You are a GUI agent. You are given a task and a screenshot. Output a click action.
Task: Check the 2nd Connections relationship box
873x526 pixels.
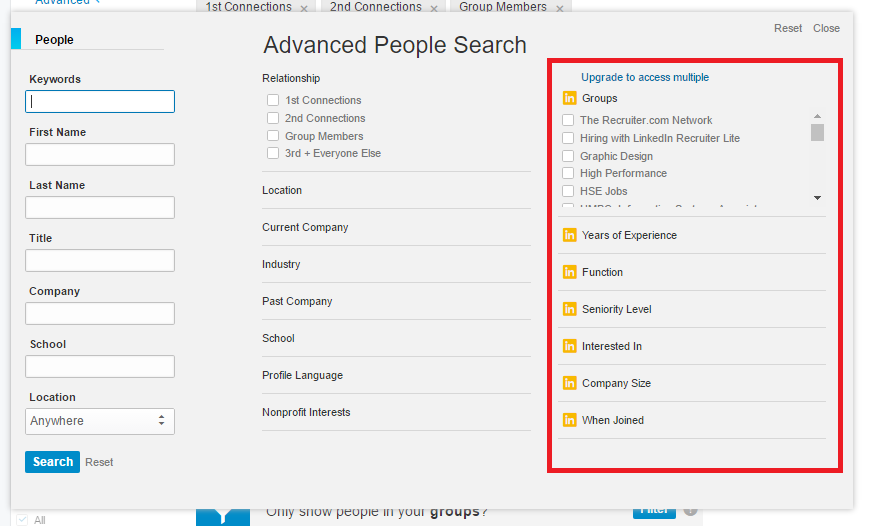coord(273,118)
